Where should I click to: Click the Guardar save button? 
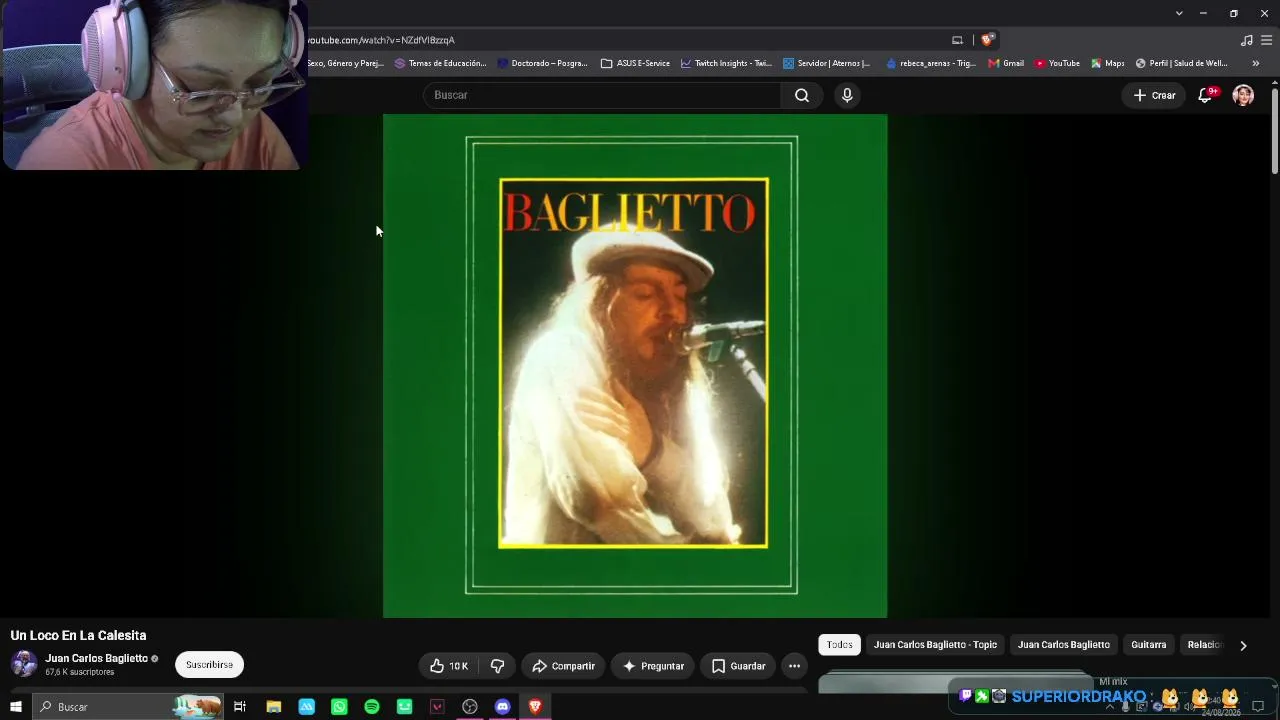(738, 666)
